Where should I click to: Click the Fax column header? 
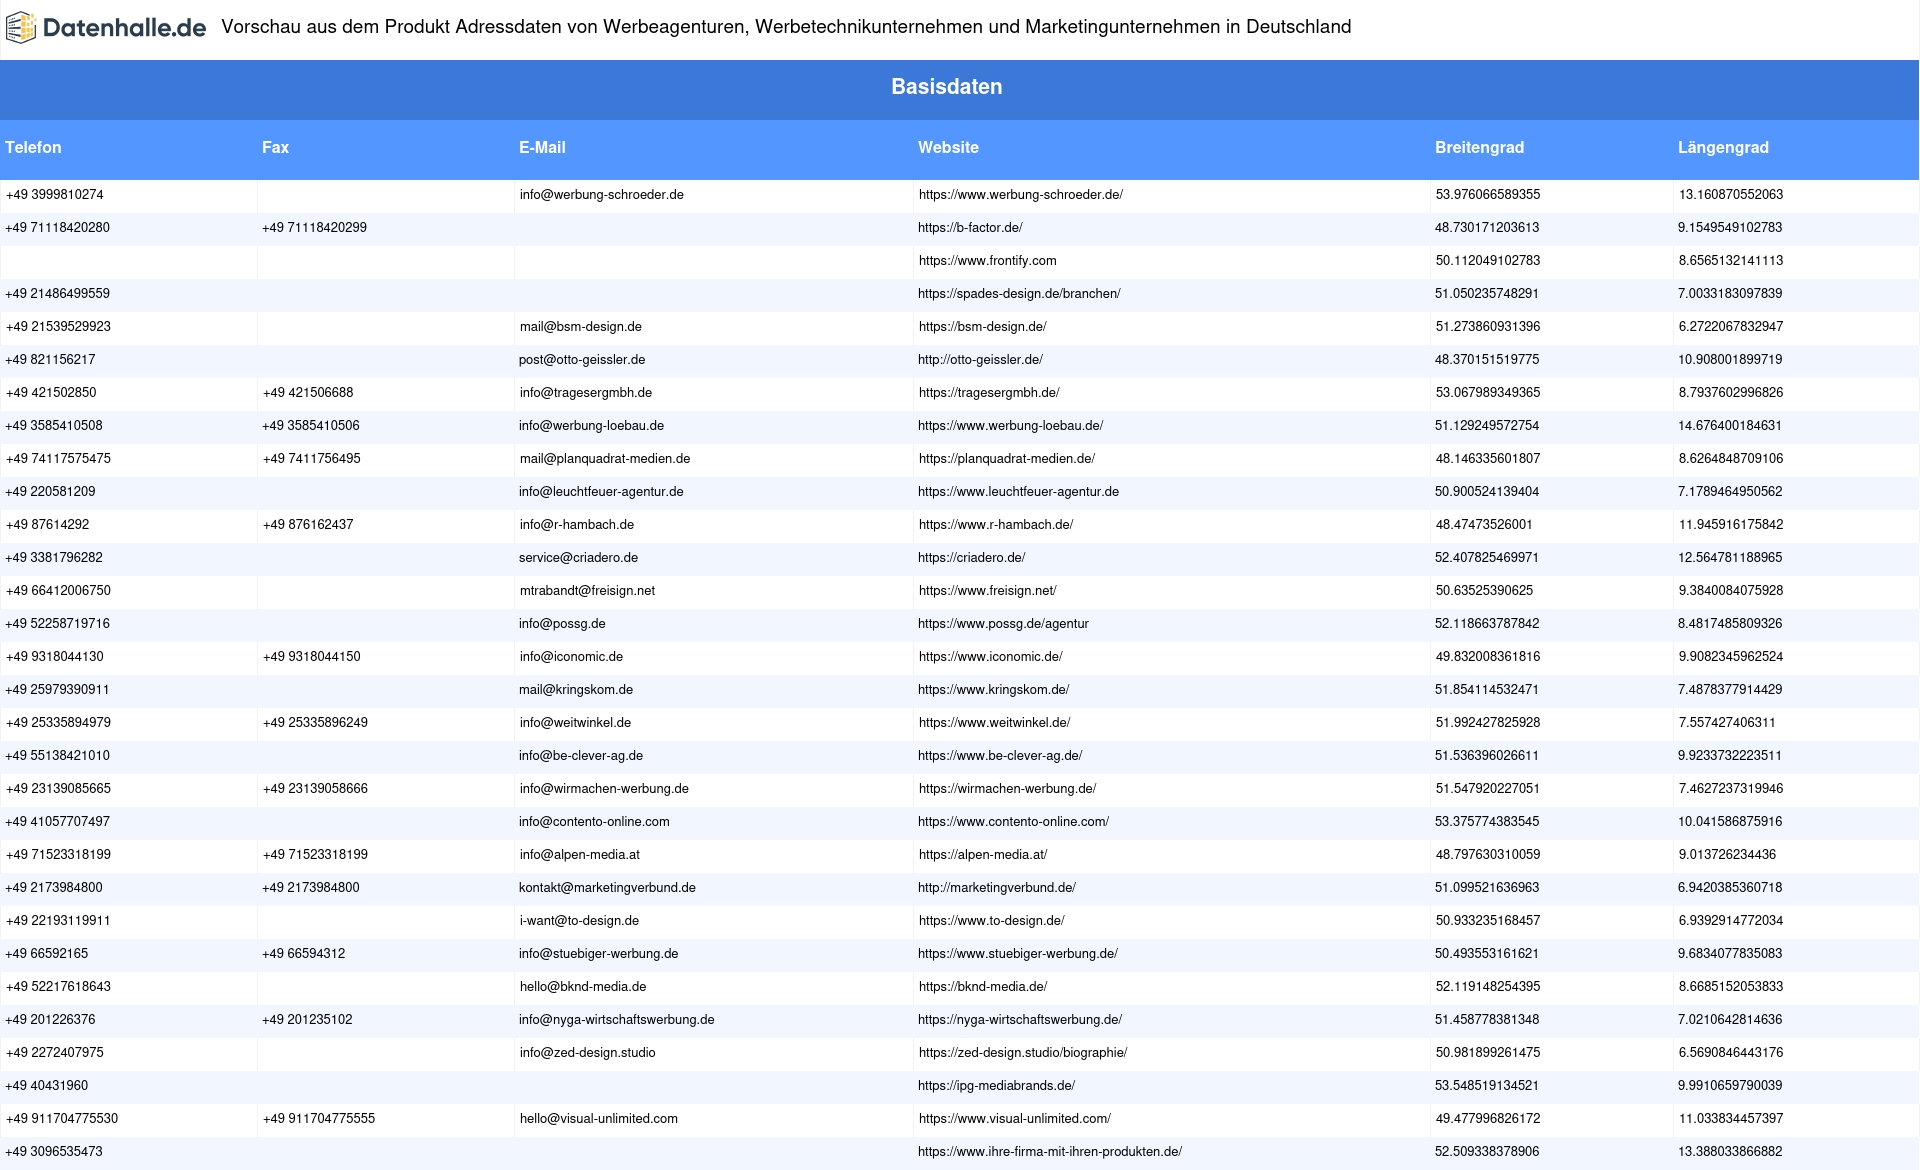(275, 148)
